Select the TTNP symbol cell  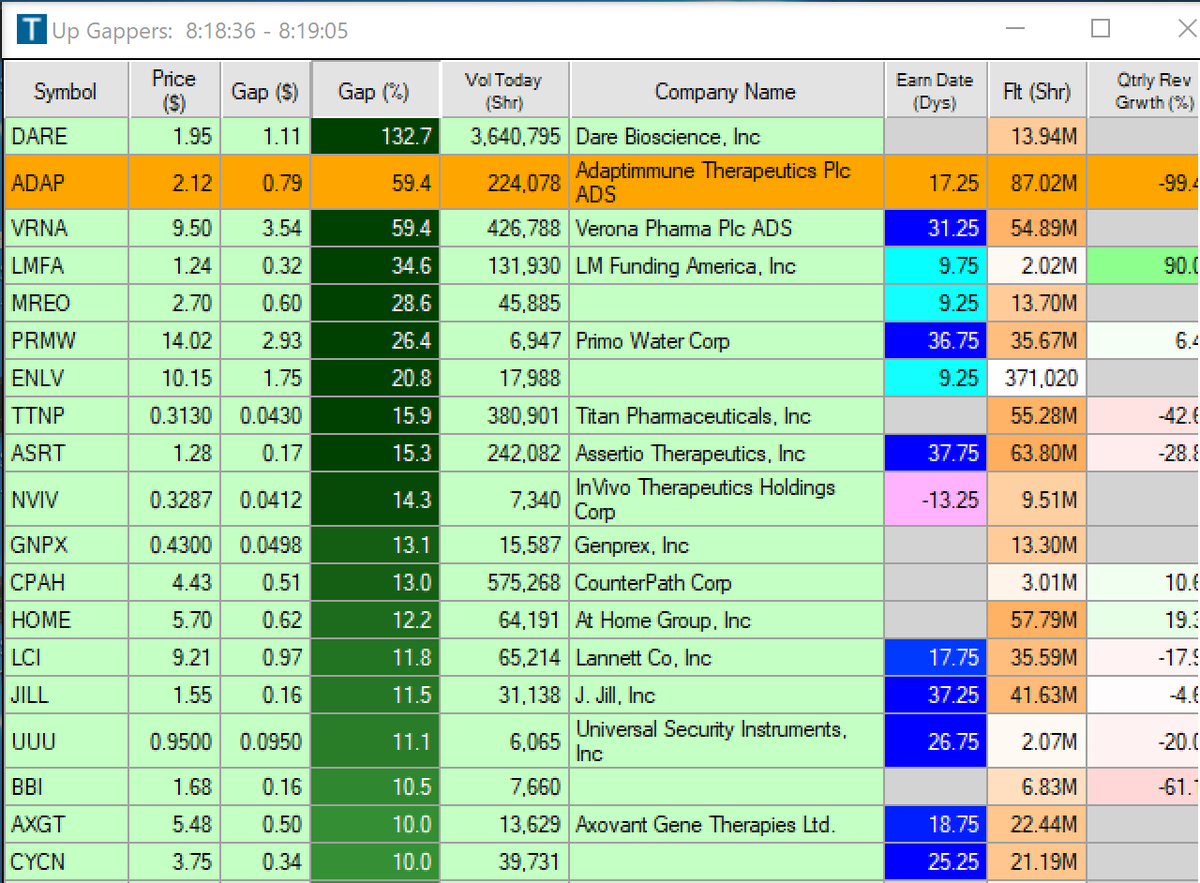click(x=67, y=416)
